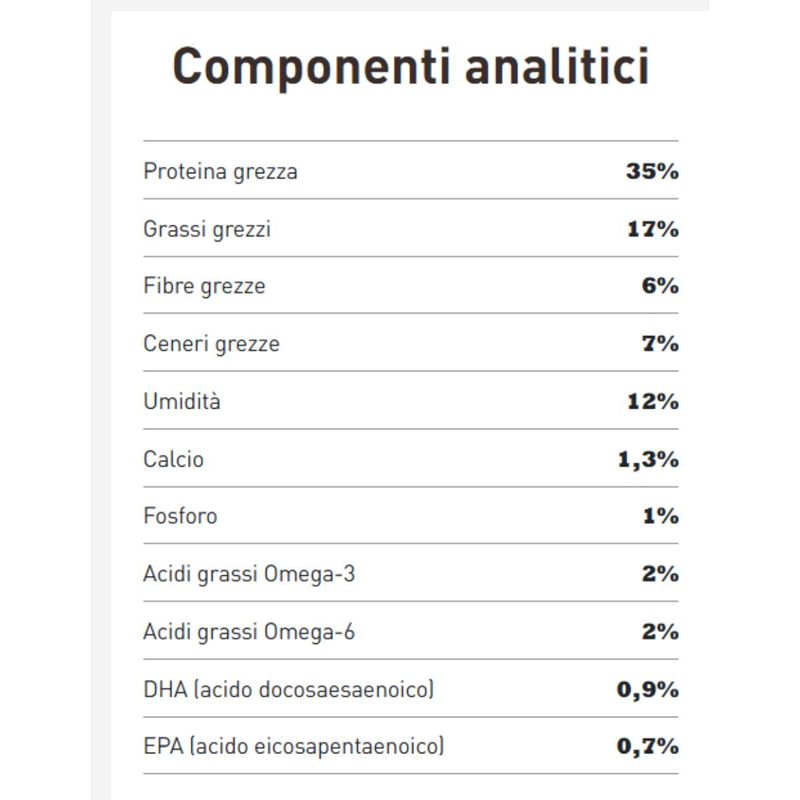Select the 17% Grassi grezzi value
This screenshot has width=800, height=800.
652,229
